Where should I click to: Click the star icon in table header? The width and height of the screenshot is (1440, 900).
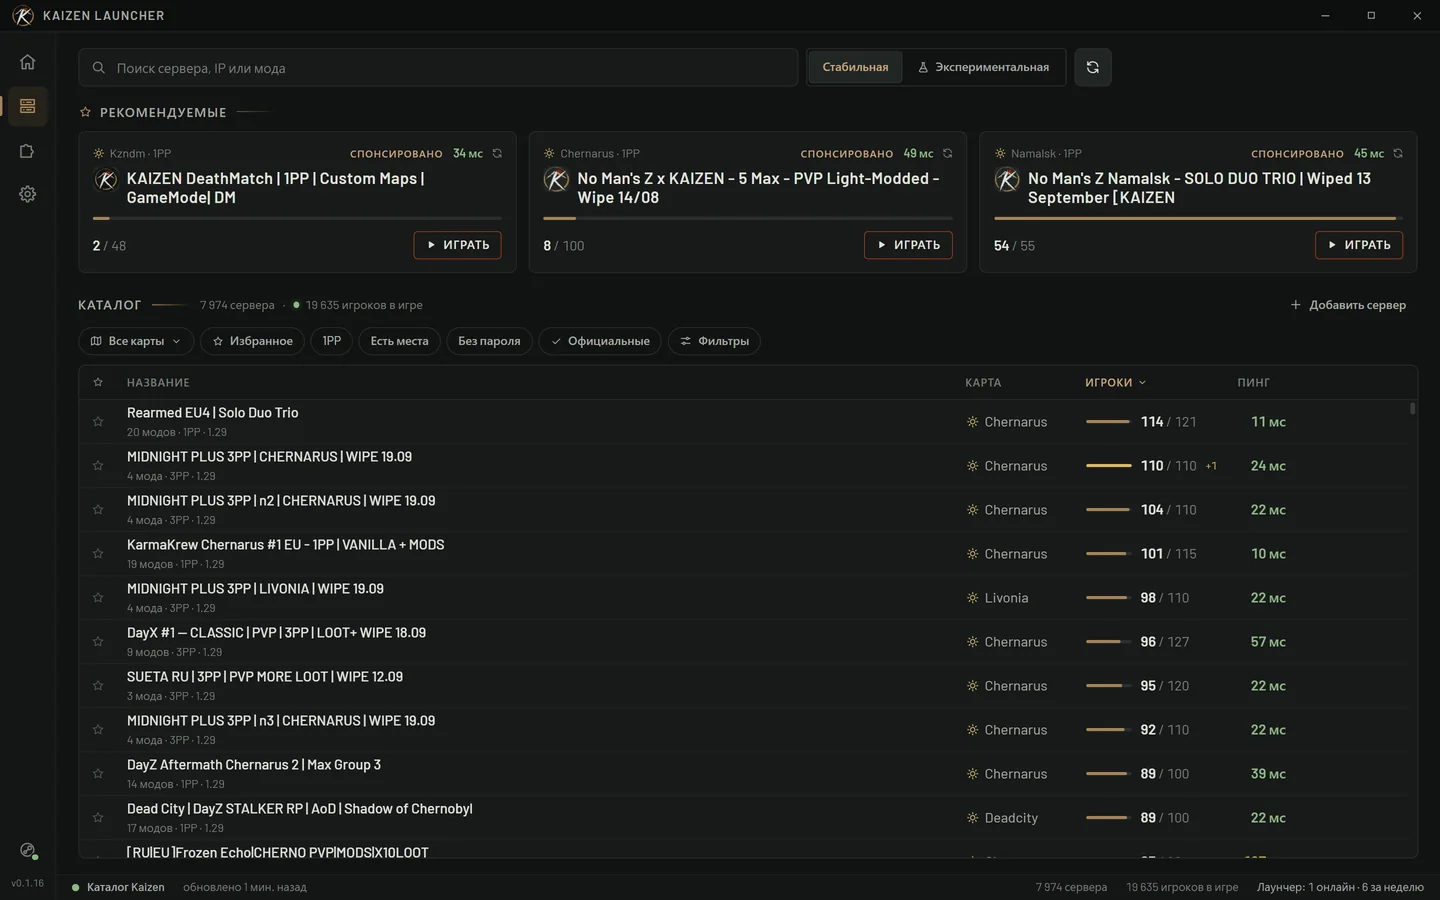98,382
